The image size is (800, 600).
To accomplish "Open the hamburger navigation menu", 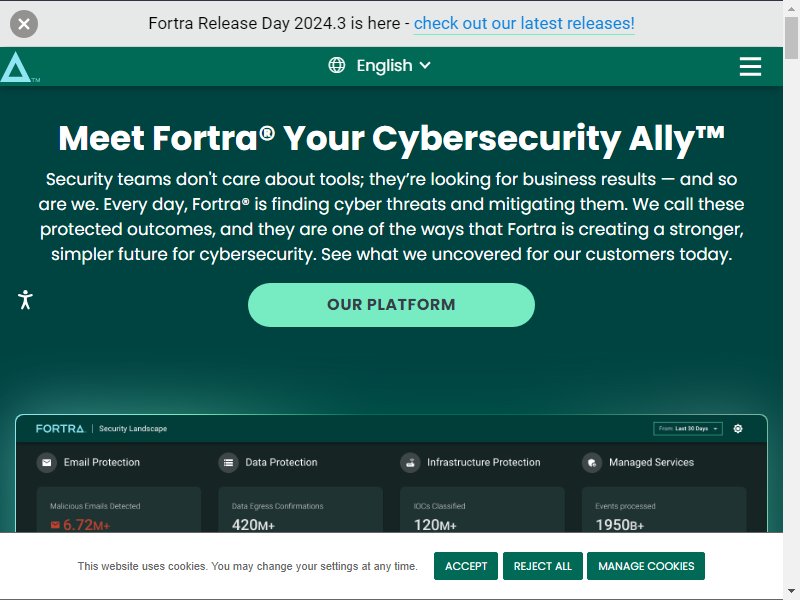I will pos(750,66).
